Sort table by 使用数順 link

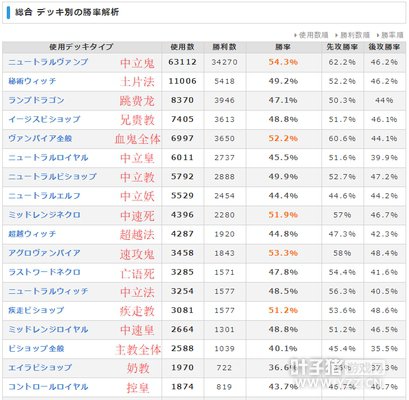313,35
